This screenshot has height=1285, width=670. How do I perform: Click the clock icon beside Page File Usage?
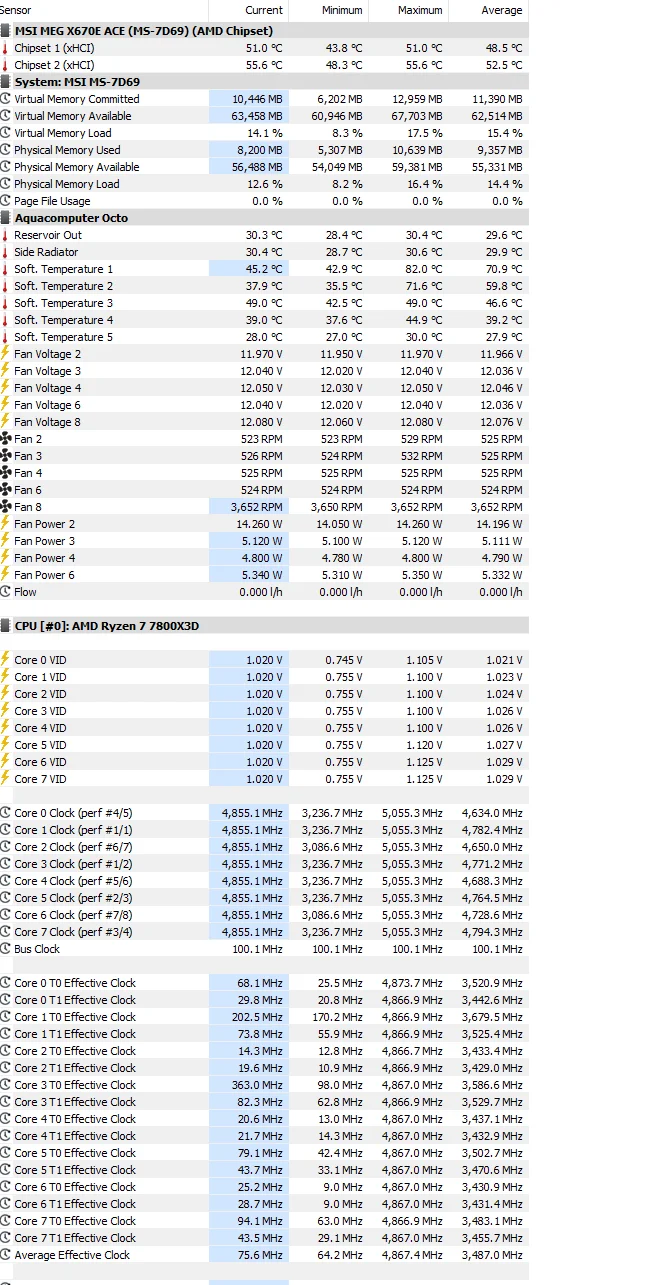[5, 201]
